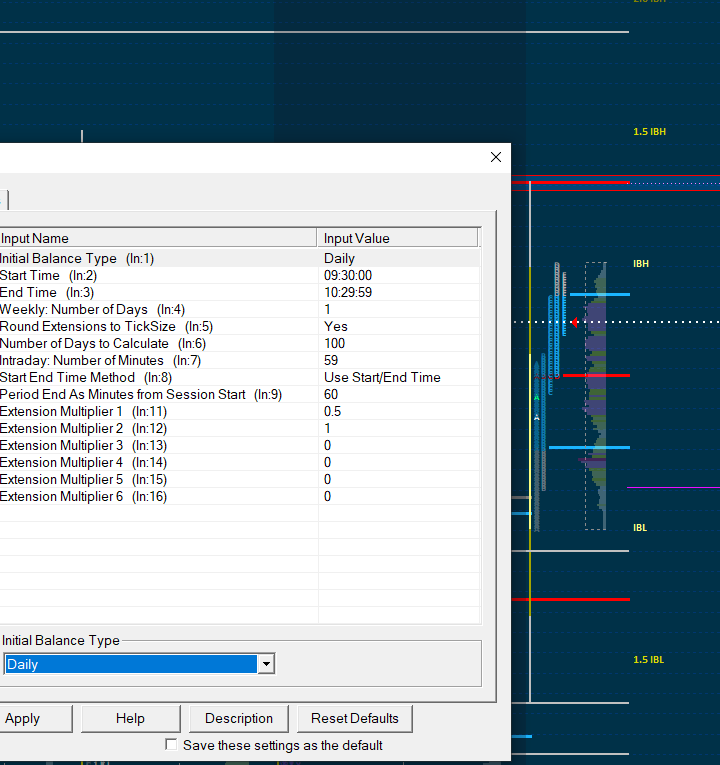Select Round Extensions to TickSize Yes value
Screen dimensions: 720x765
click(336, 326)
